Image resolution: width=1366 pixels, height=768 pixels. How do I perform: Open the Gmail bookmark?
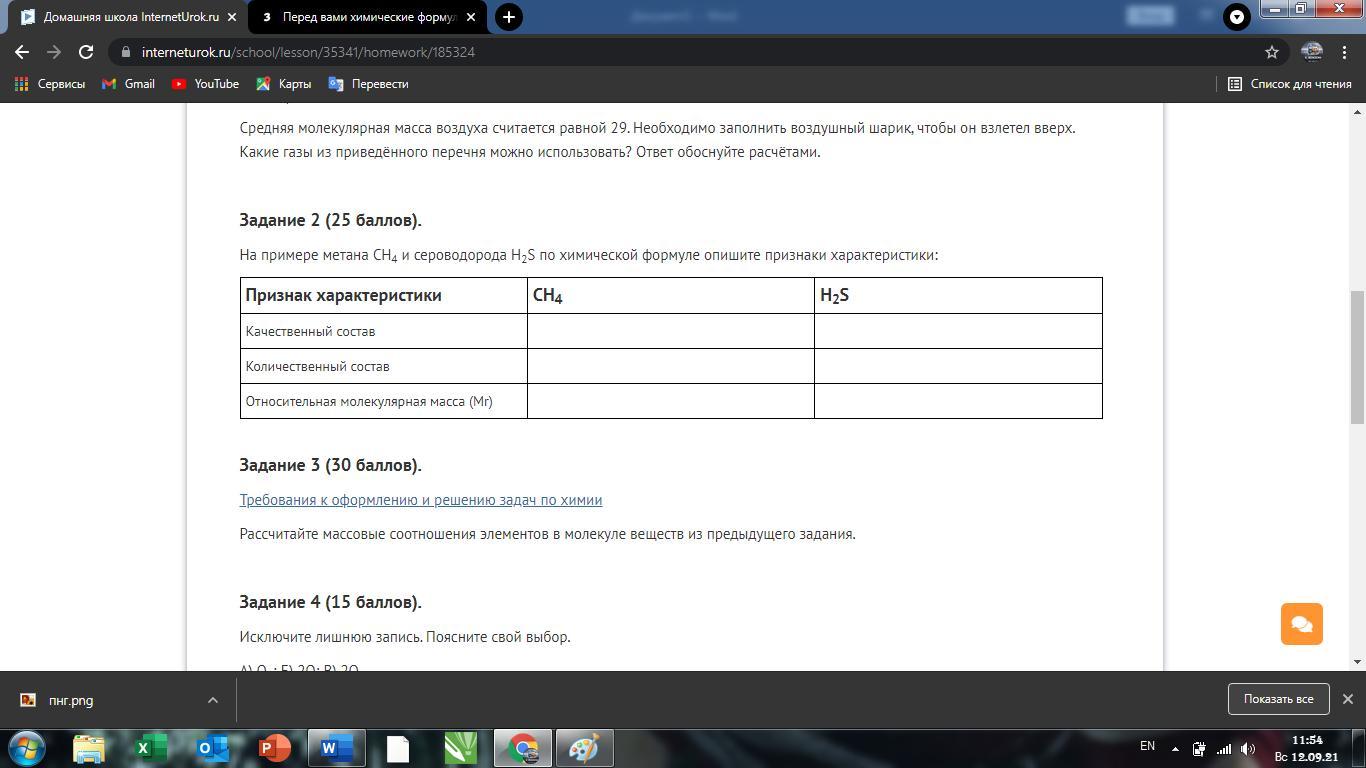pos(128,84)
